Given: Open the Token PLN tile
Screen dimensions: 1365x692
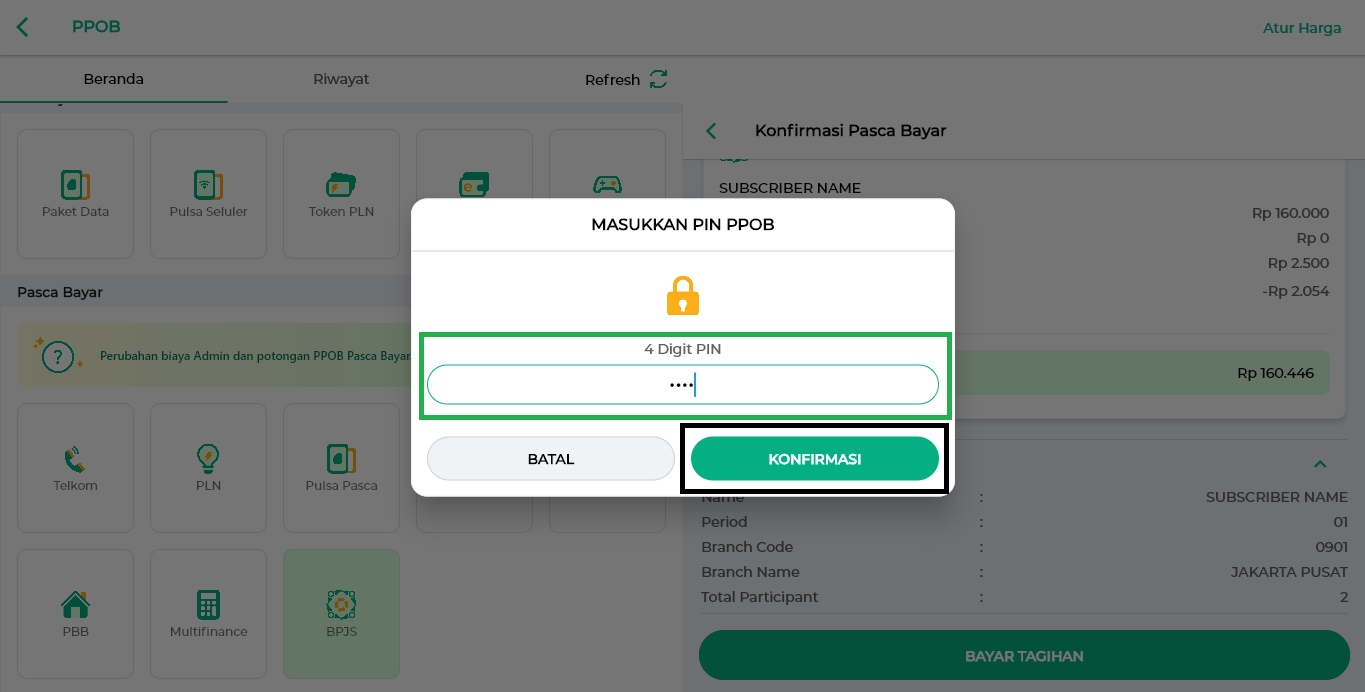Looking at the screenshot, I should (341, 193).
